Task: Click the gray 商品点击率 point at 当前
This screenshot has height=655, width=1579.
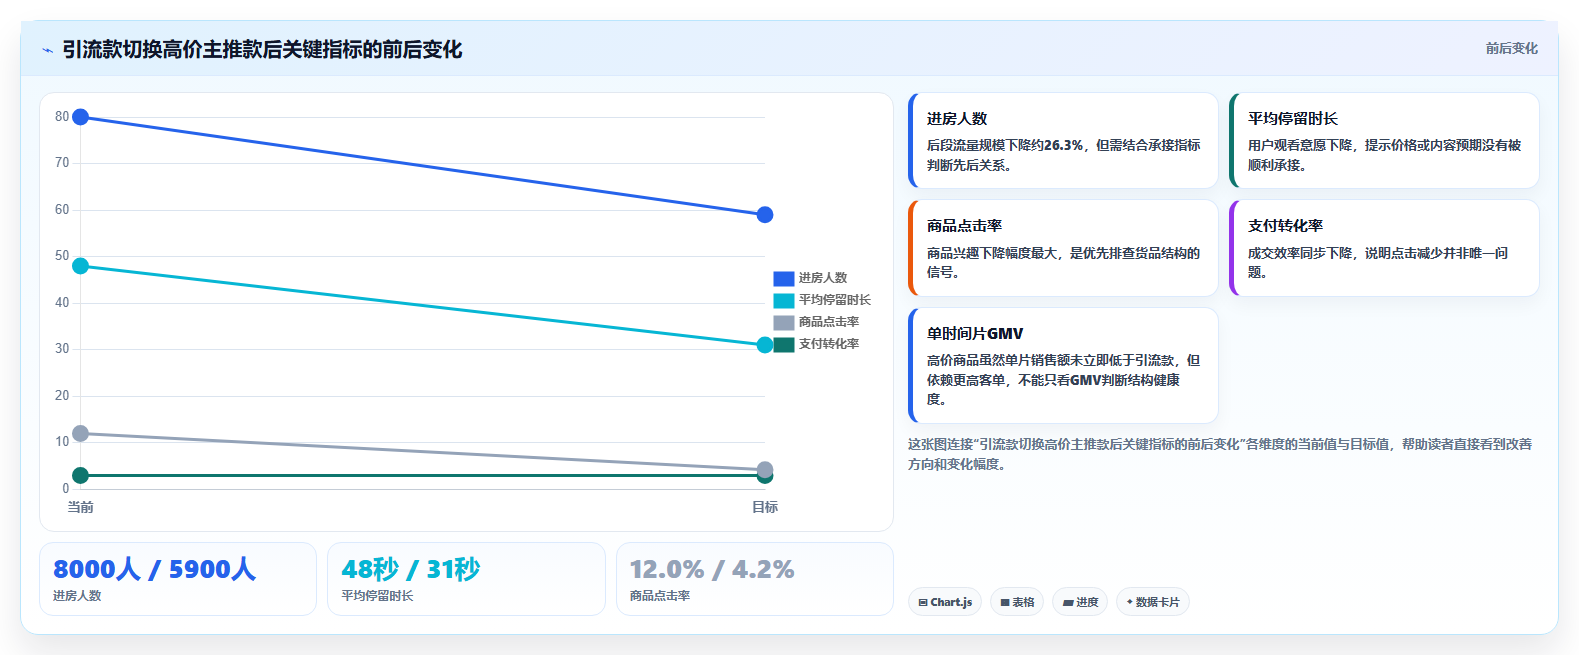Action: point(81,433)
